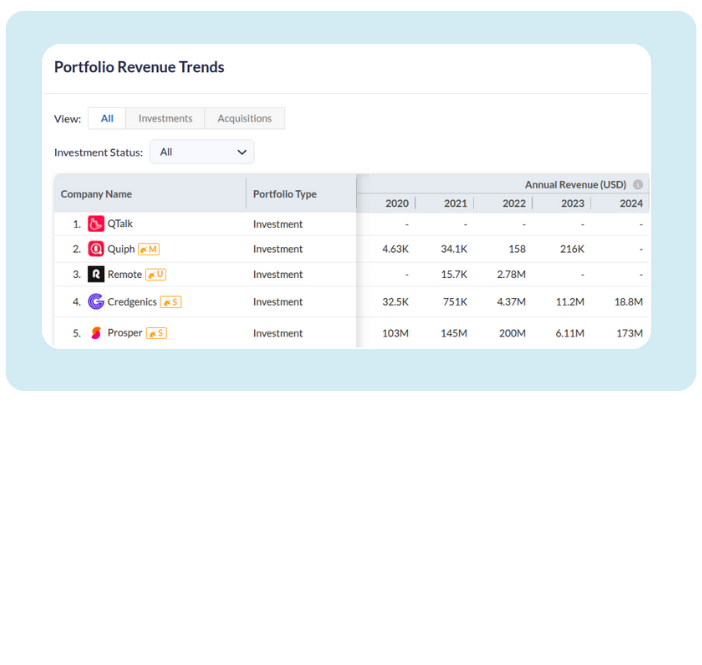Select Credgenics' 11.2M revenue cell
Viewport: 702px width, 665px height.
coord(570,302)
